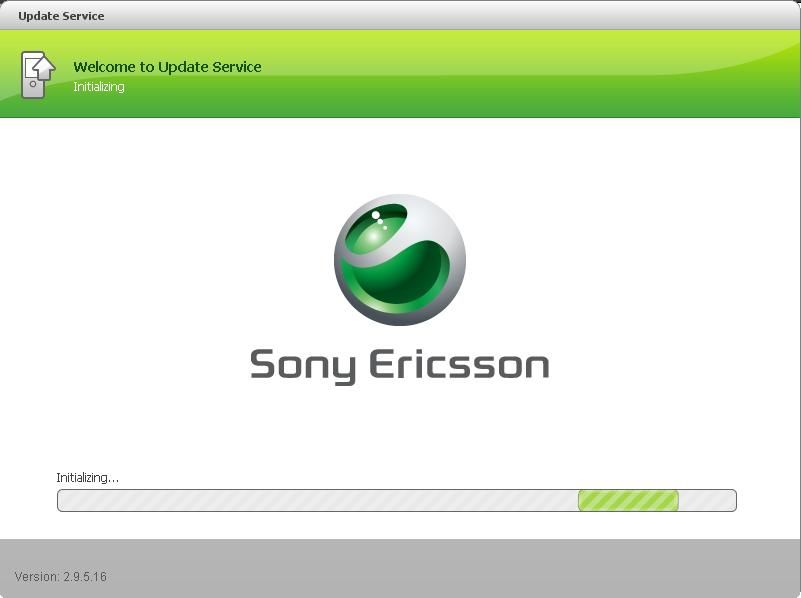
Task: Click the 'Sony Ericsson' wordmark text
Action: [399, 366]
